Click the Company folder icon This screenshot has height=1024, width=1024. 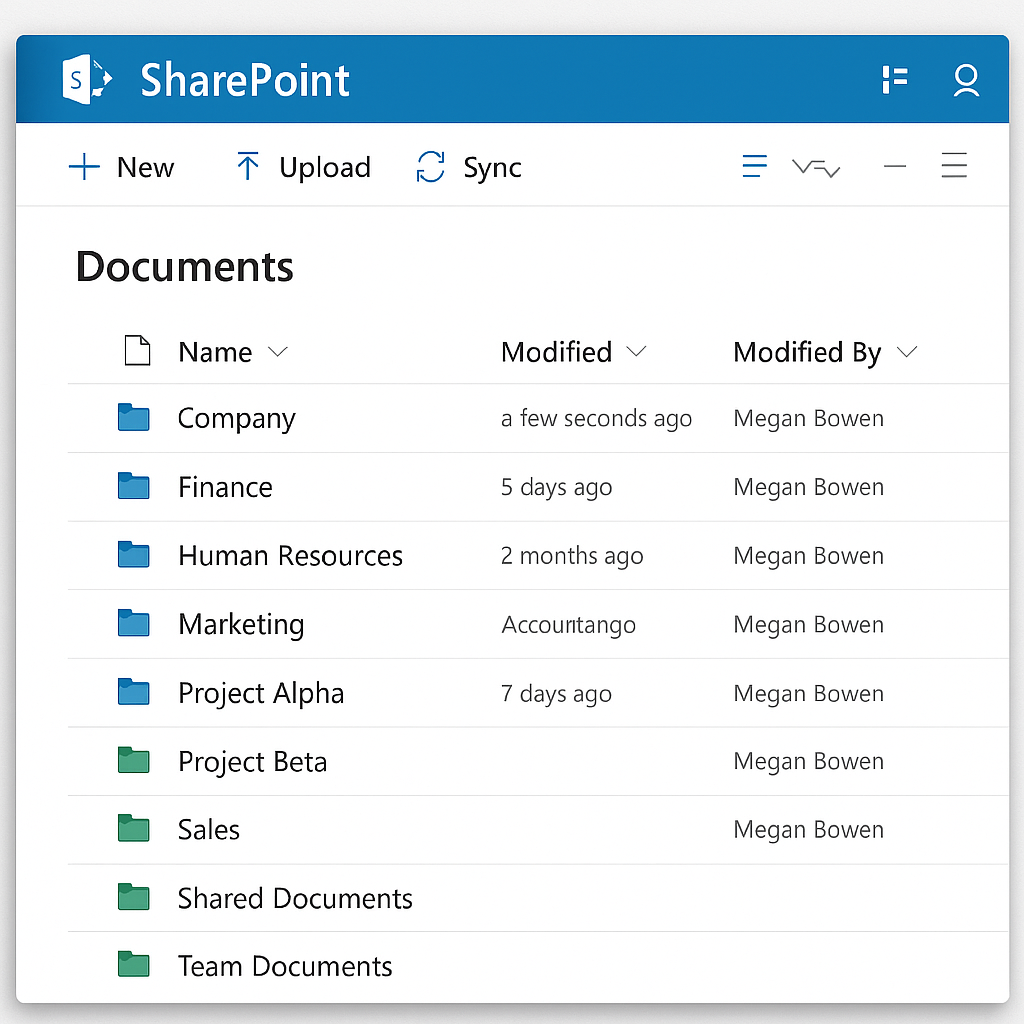(x=133, y=418)
